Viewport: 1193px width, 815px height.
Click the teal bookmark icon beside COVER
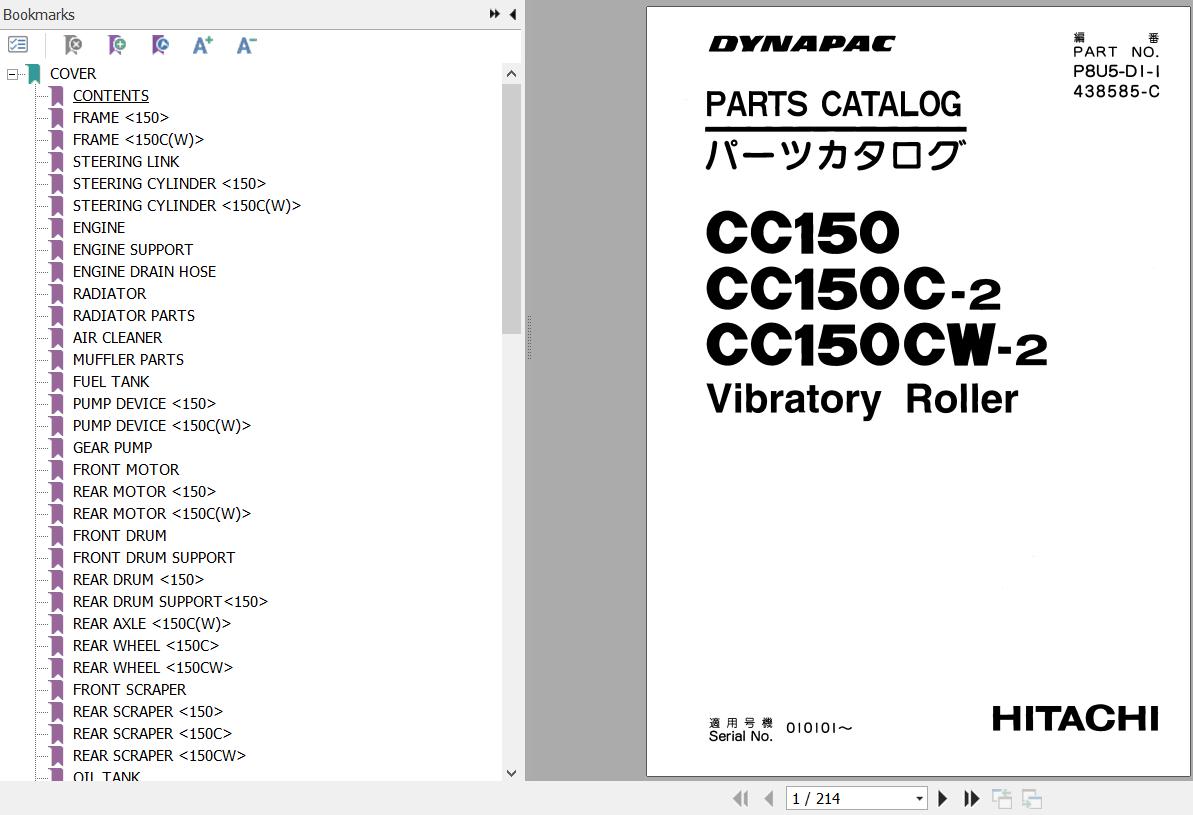(34, 74)
